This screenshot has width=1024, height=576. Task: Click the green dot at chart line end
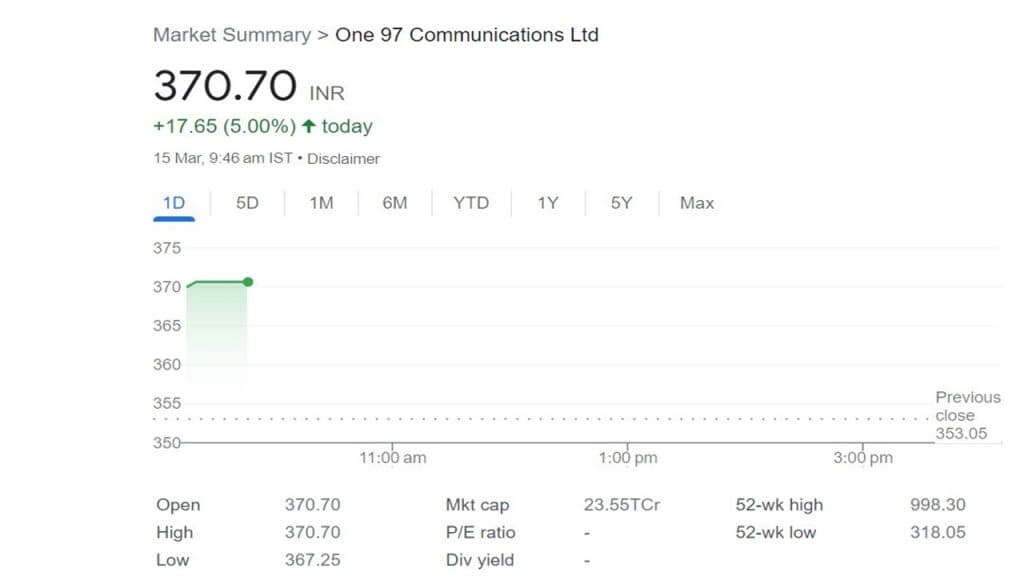pyautogui.click(x=248, y=282)
